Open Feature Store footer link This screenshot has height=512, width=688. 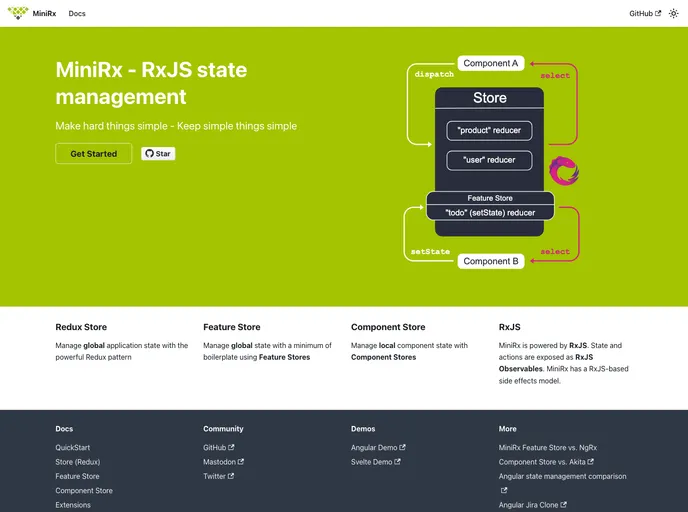(77, 476)
